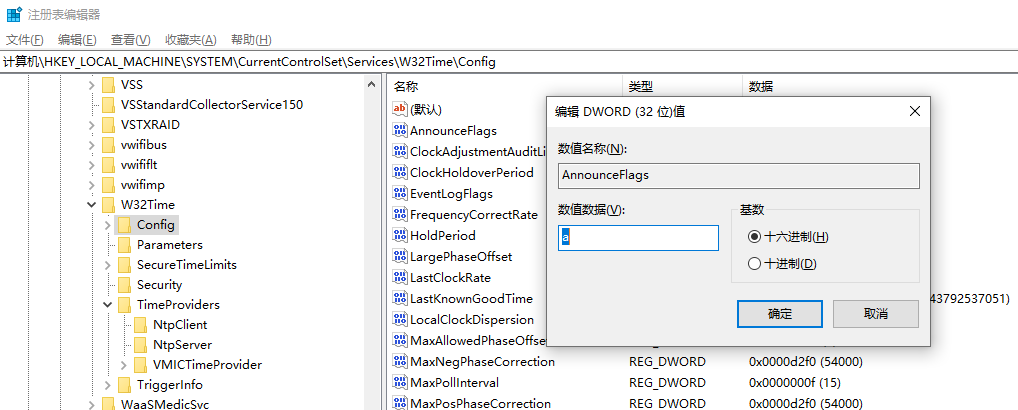Click the LargePhaseOffset value icon
This screenshot has height=410, width=1018.
tap(400, 256)
